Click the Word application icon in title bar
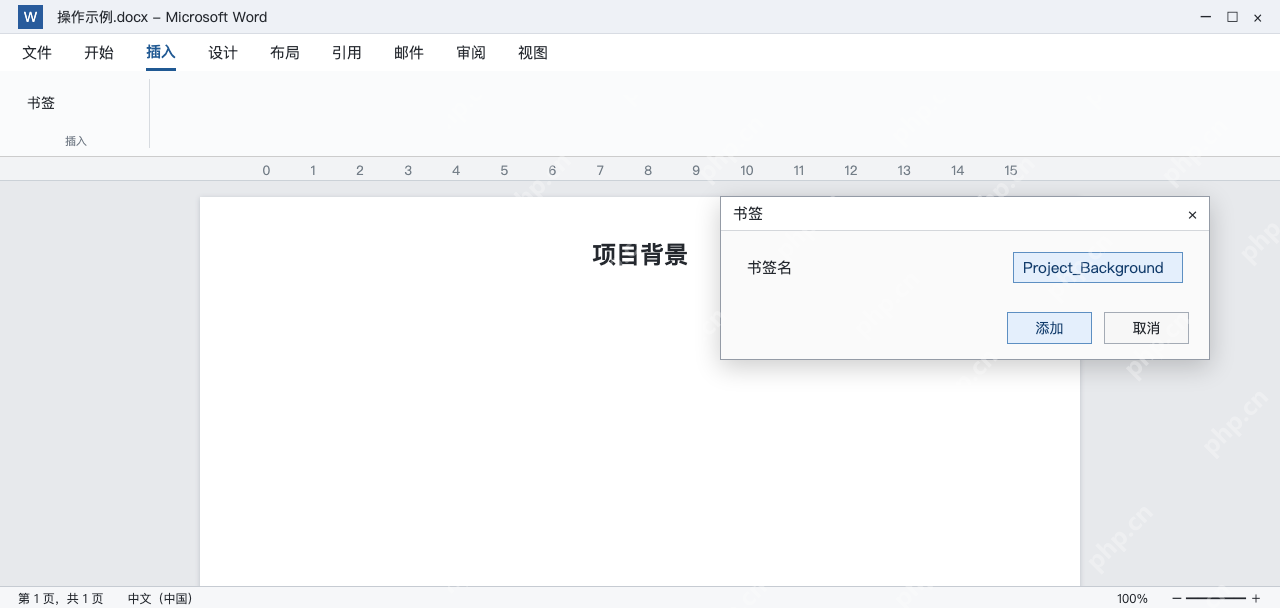The height and width of the screenshot is (608, 1280). tap(30, 17)
